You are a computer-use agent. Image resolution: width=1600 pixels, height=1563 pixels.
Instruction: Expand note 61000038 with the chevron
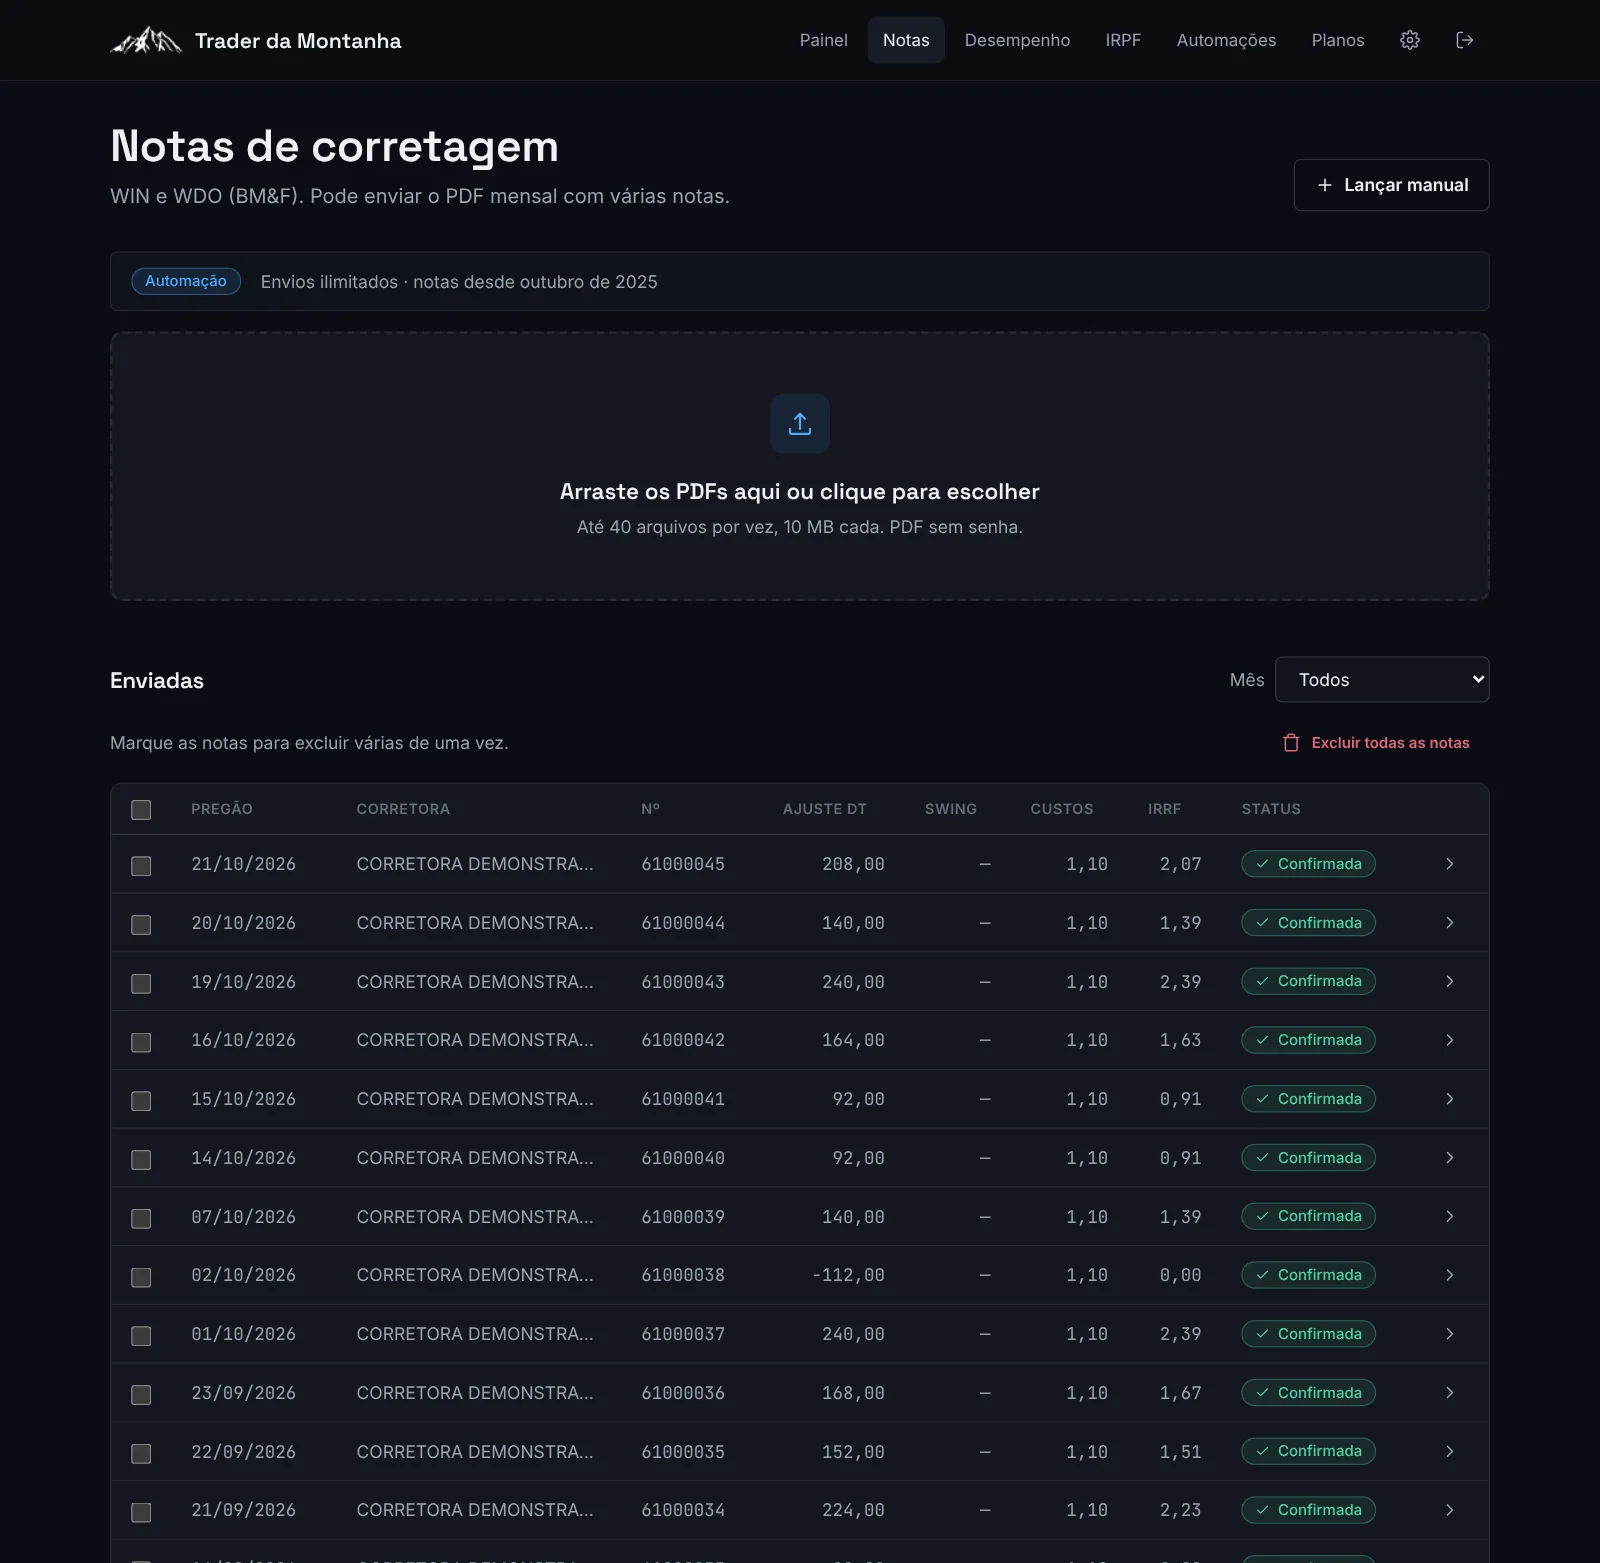click(x=1449, y=1275)
